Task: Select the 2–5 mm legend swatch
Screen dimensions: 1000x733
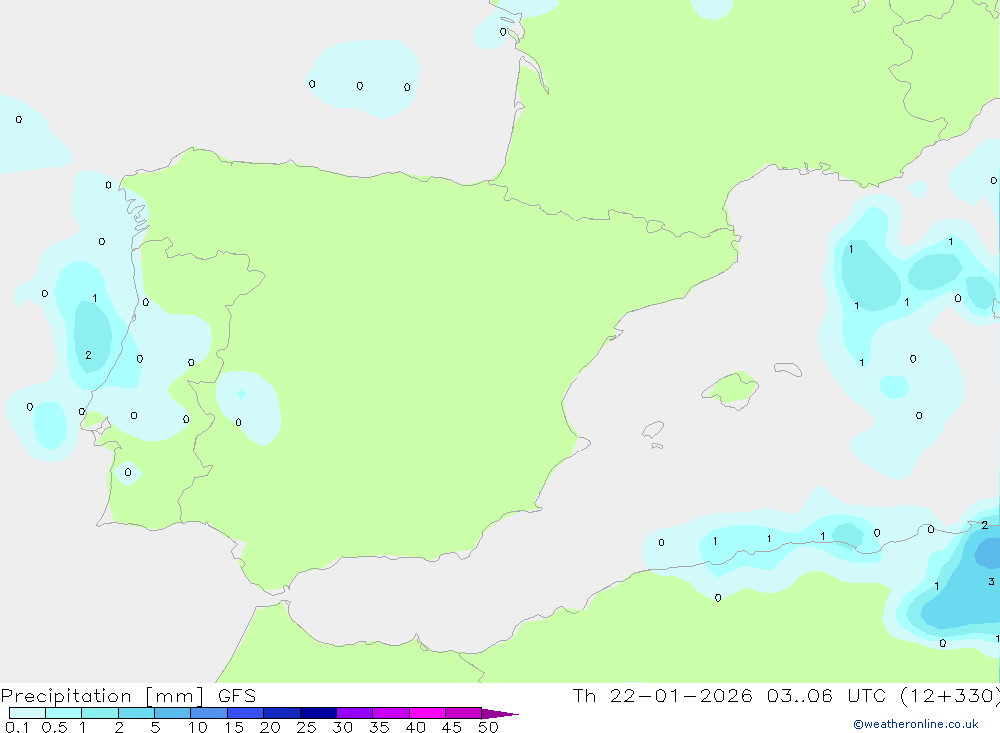Action: pyautogui.click(x=136, y=713)
